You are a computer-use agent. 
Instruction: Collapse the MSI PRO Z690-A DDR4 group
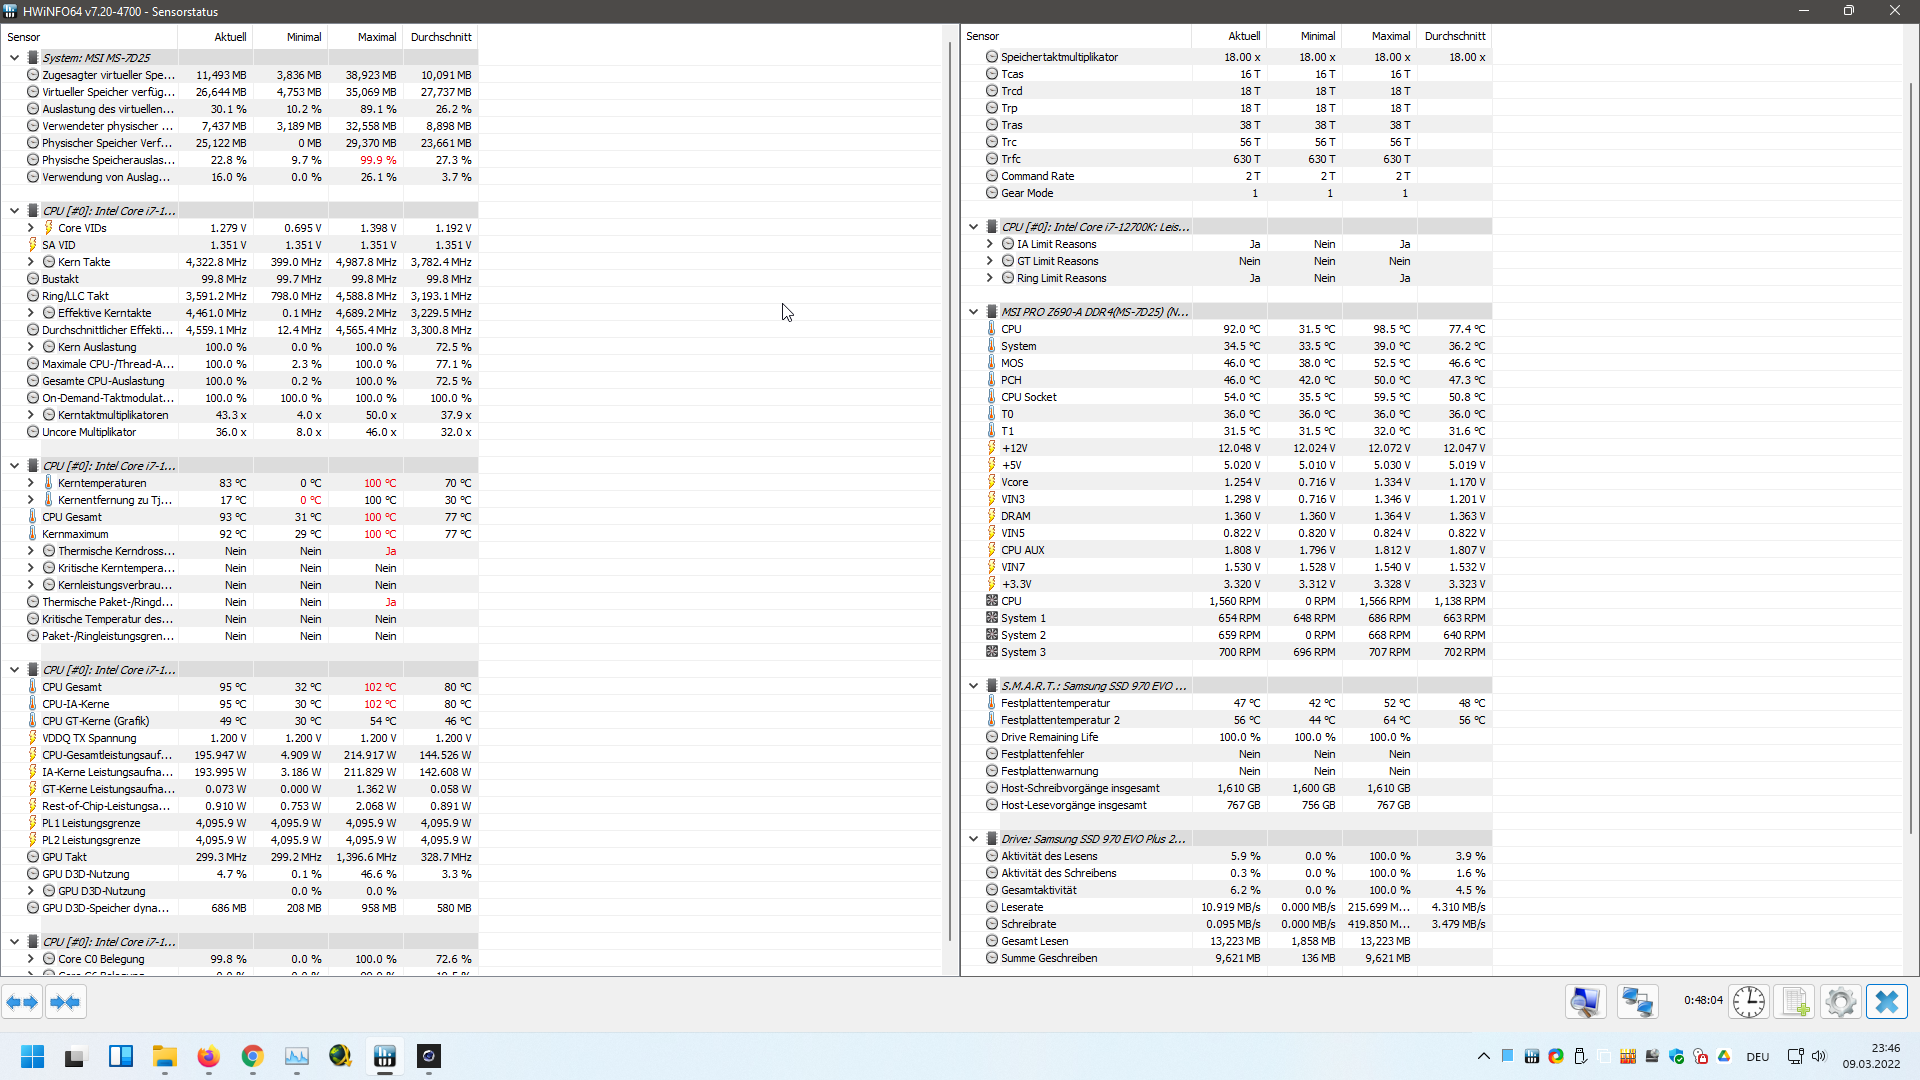pos(973,312)
